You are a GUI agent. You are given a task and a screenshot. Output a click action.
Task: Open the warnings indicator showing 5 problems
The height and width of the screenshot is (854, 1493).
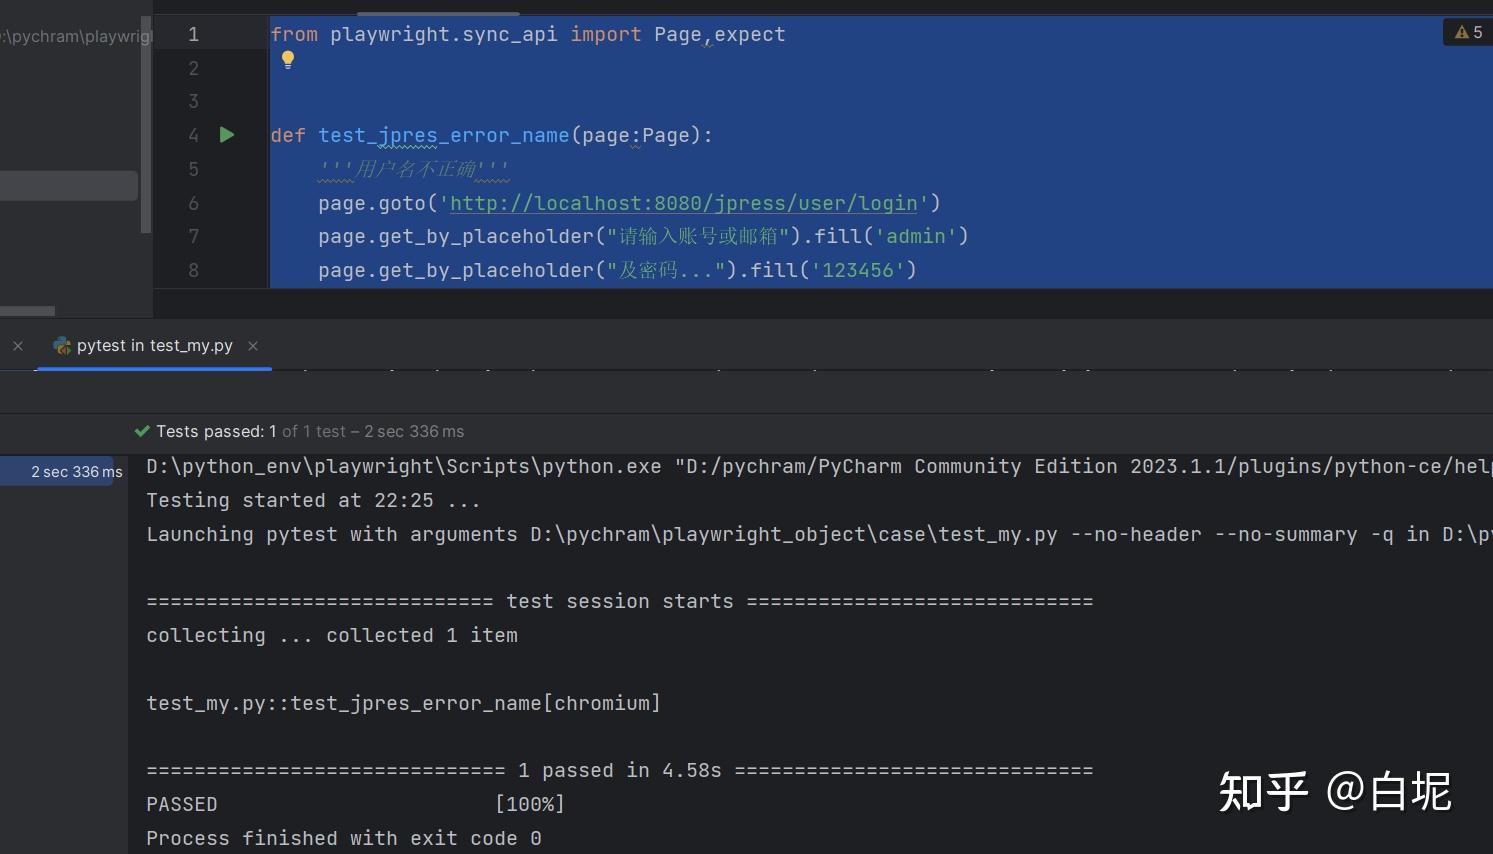(x=1468, y=32)
